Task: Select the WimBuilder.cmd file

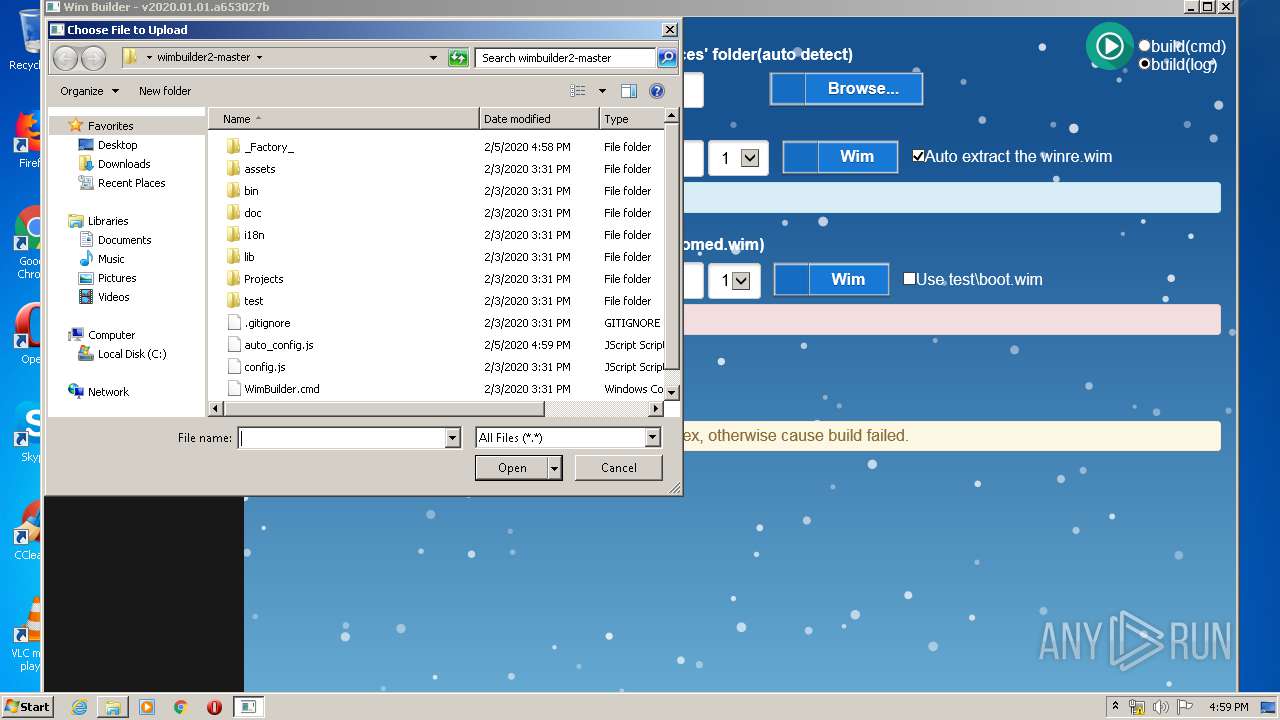Action: click(x=282, y=389)
